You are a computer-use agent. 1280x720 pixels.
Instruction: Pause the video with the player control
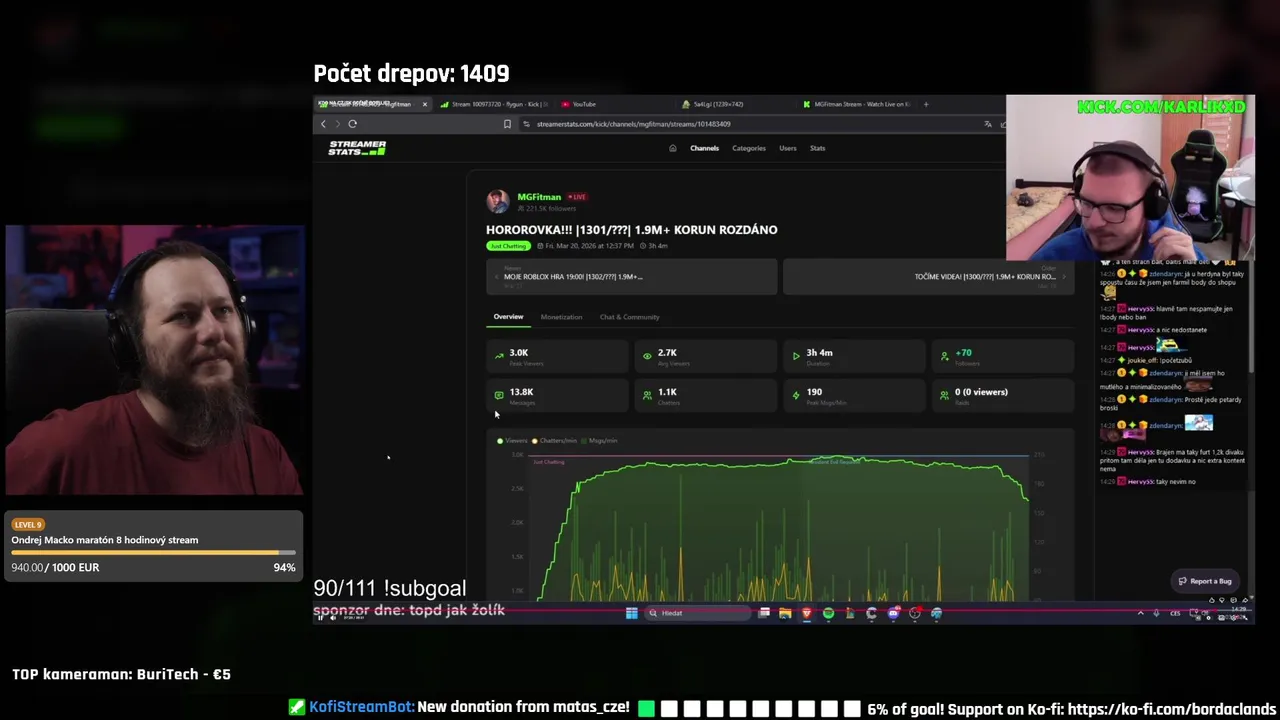320,617
